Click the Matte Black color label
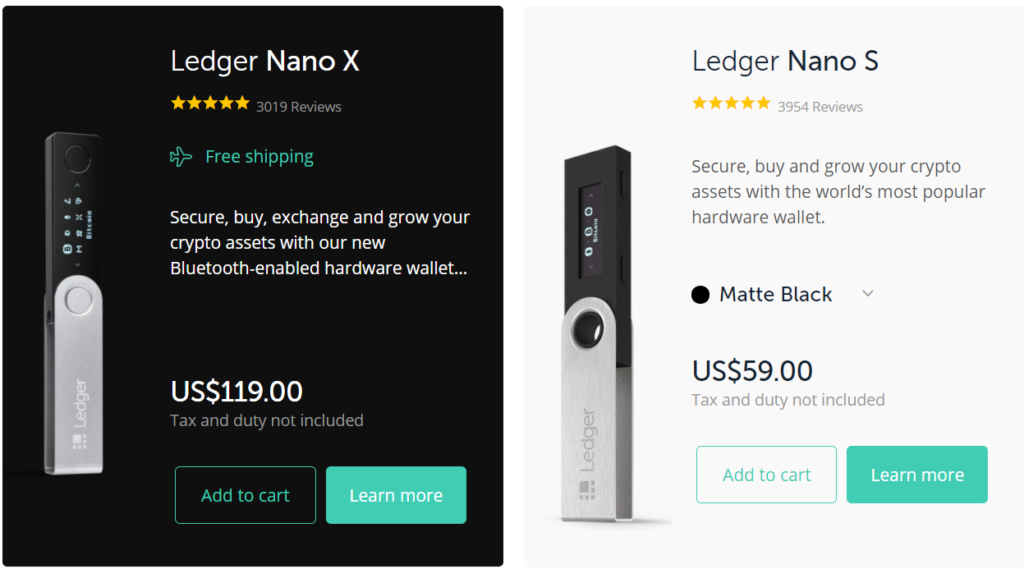Image resolution: width=1024 pixels, height=569 pixels. (775, 294)
